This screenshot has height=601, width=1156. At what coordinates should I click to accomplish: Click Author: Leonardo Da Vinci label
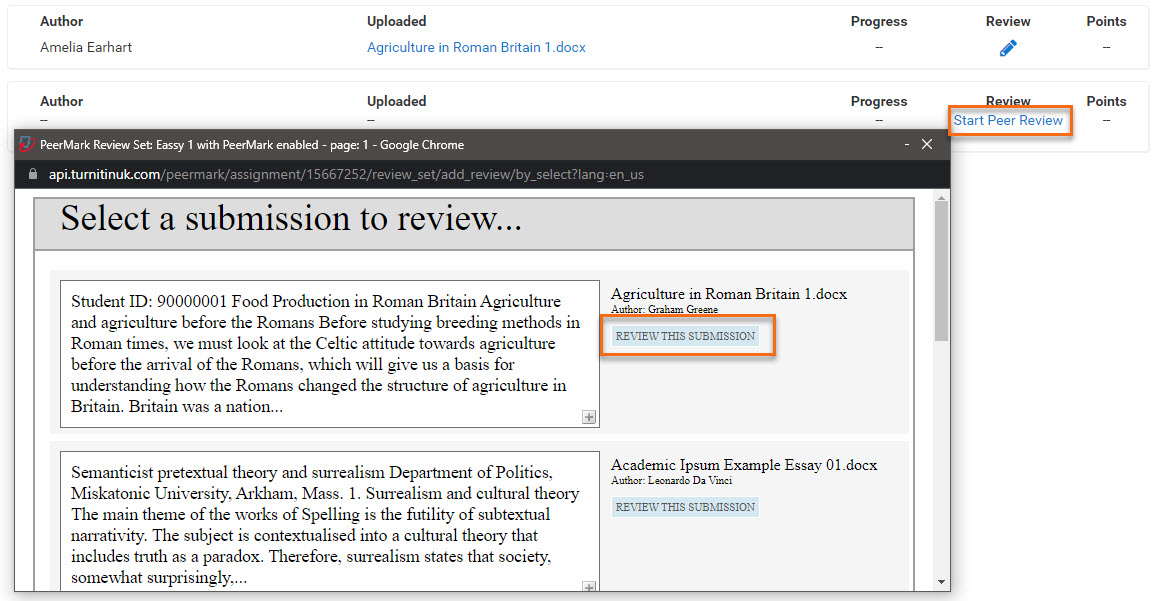tap(671, 481)
